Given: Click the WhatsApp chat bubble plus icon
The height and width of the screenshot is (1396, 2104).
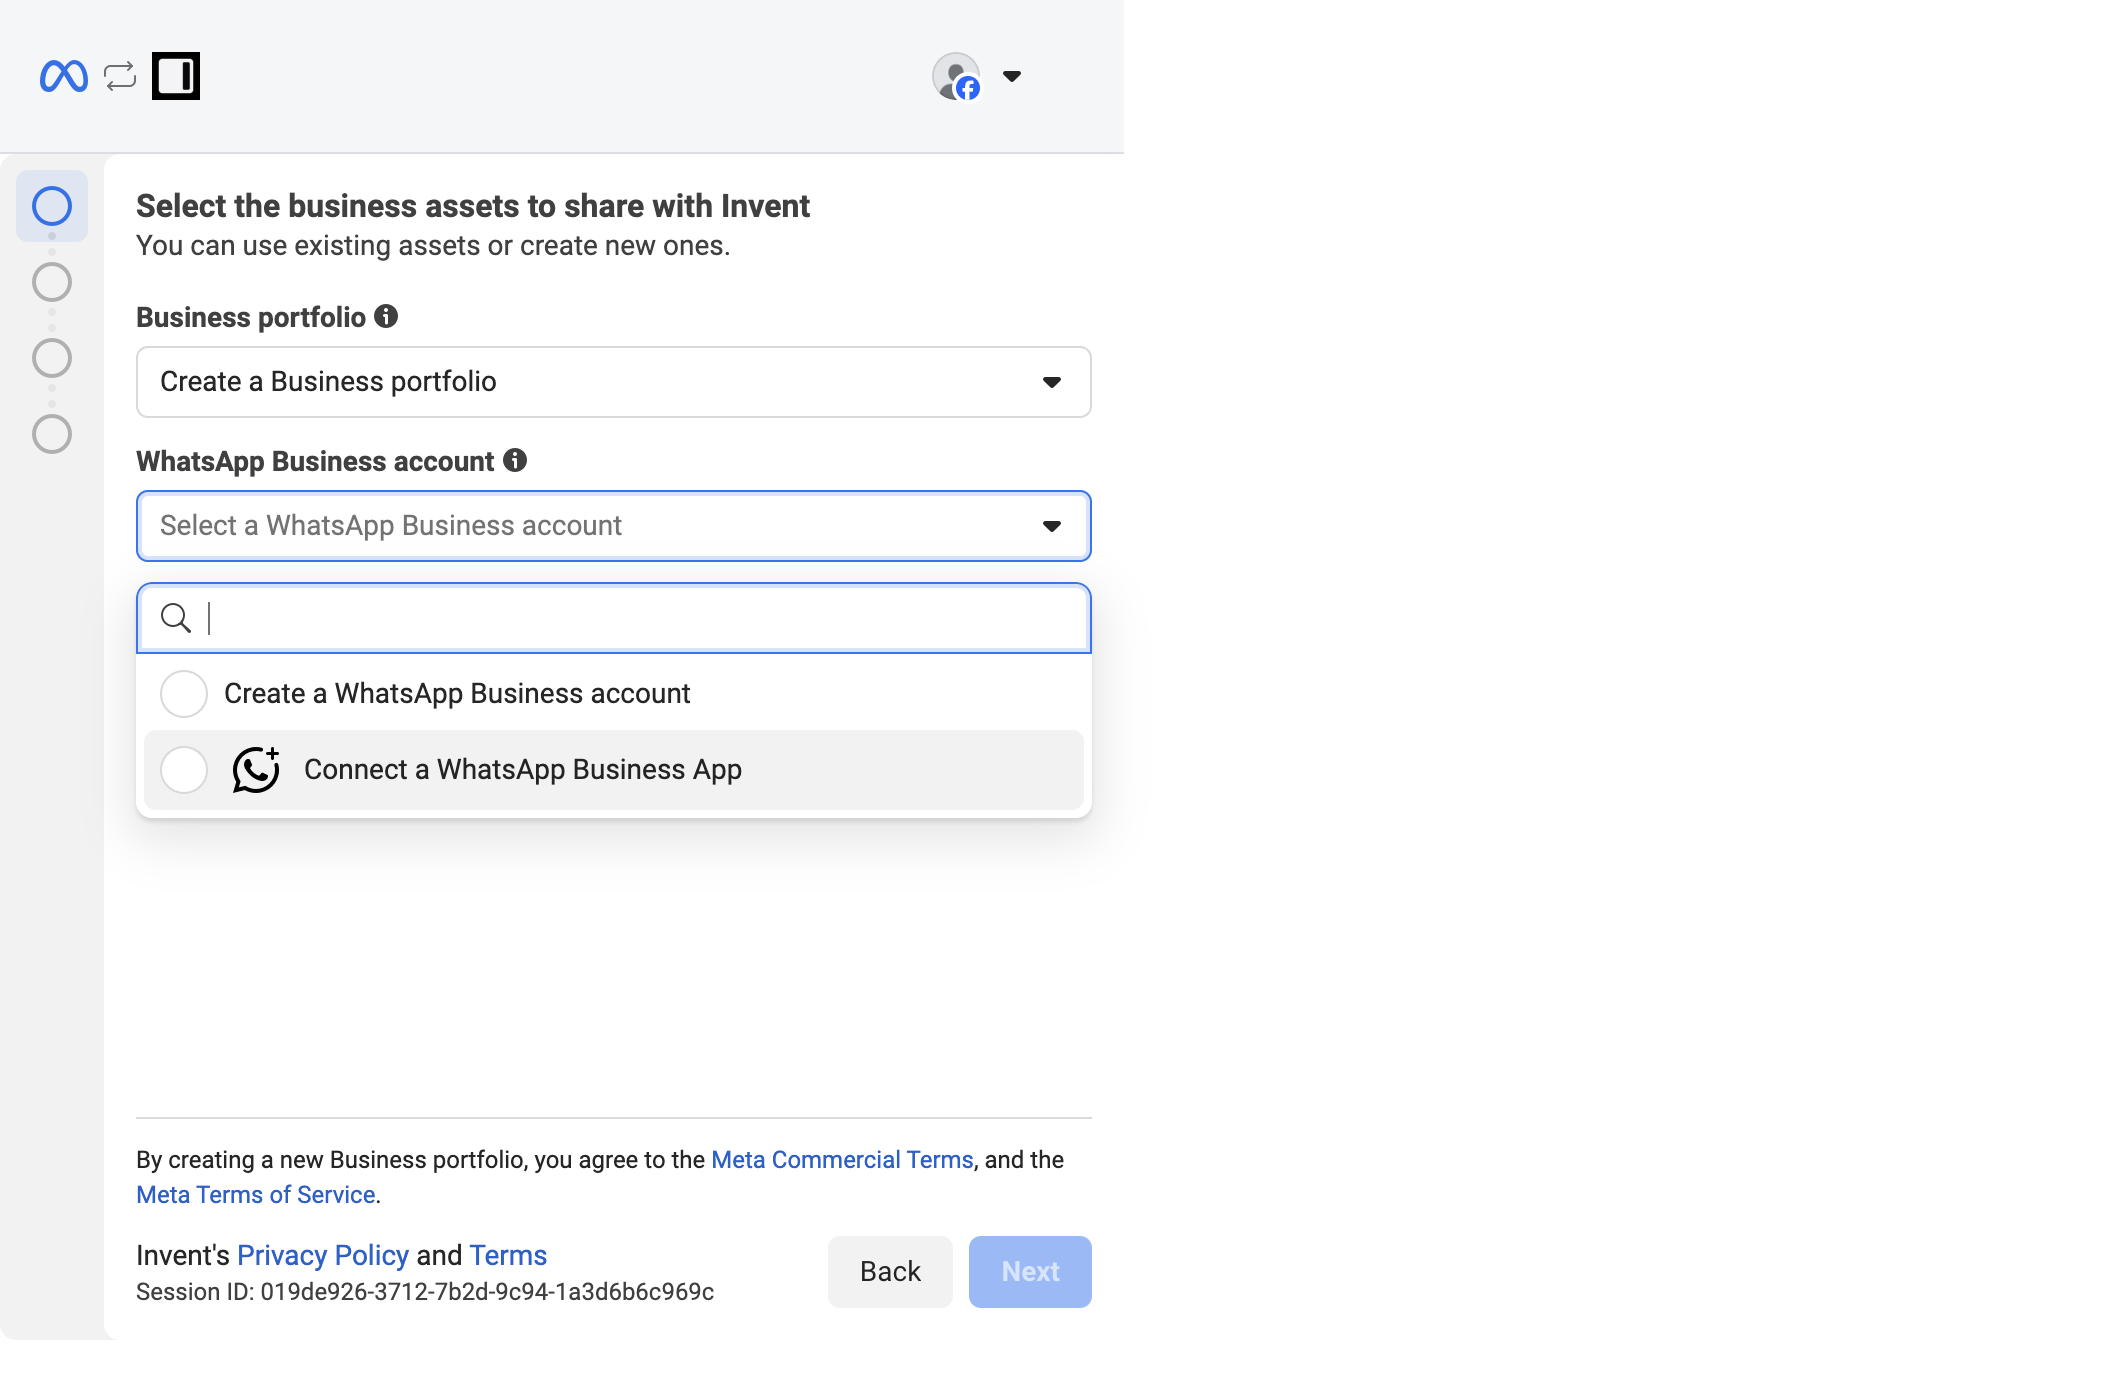Looking at the screenshot, I should pos(256,770).
